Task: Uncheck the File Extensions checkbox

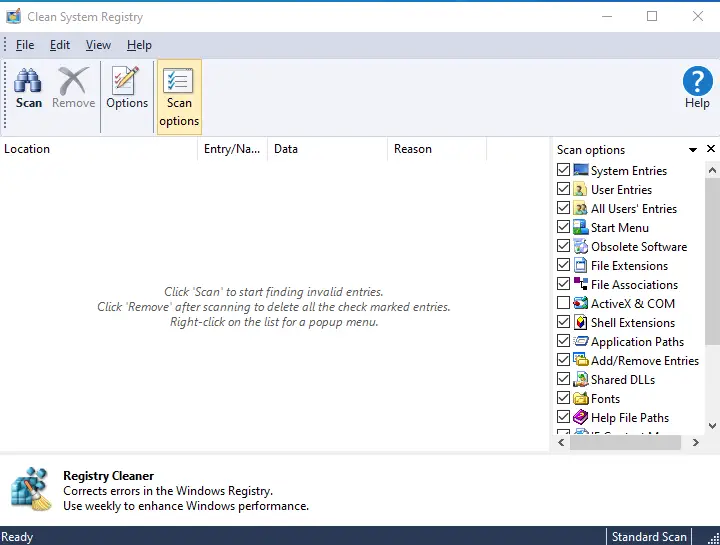Action: click(563, 265)
